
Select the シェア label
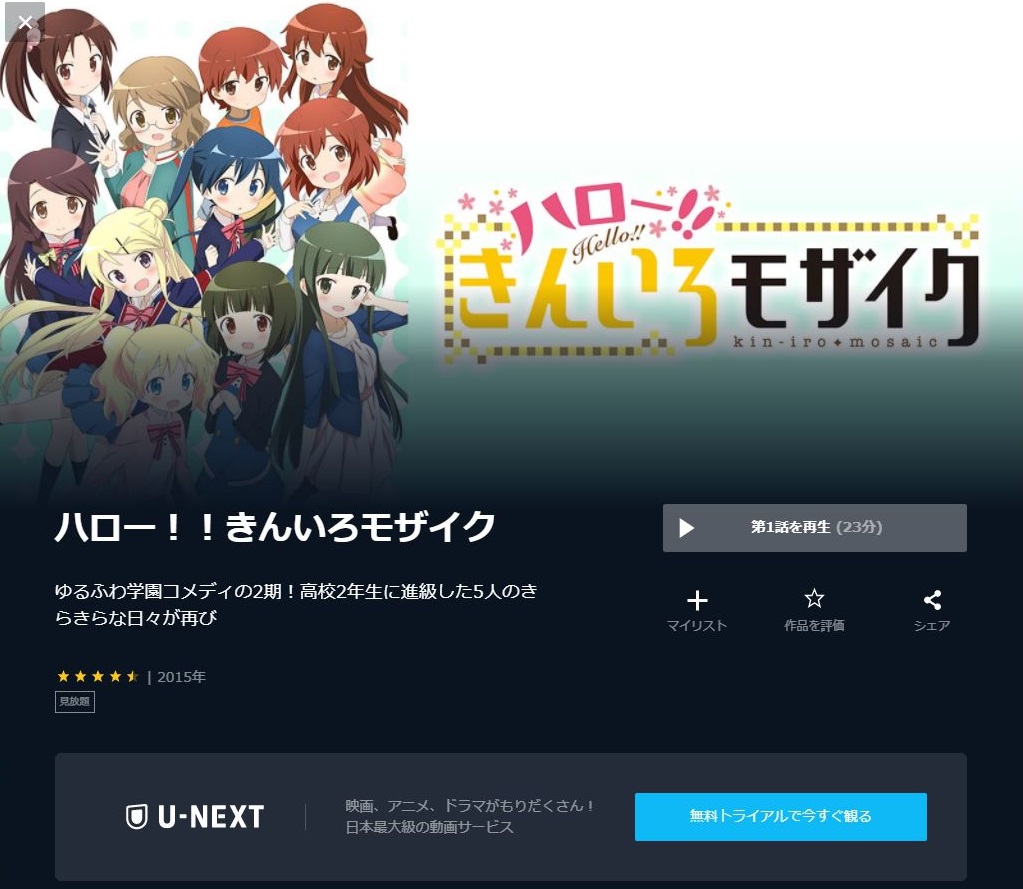932,625
